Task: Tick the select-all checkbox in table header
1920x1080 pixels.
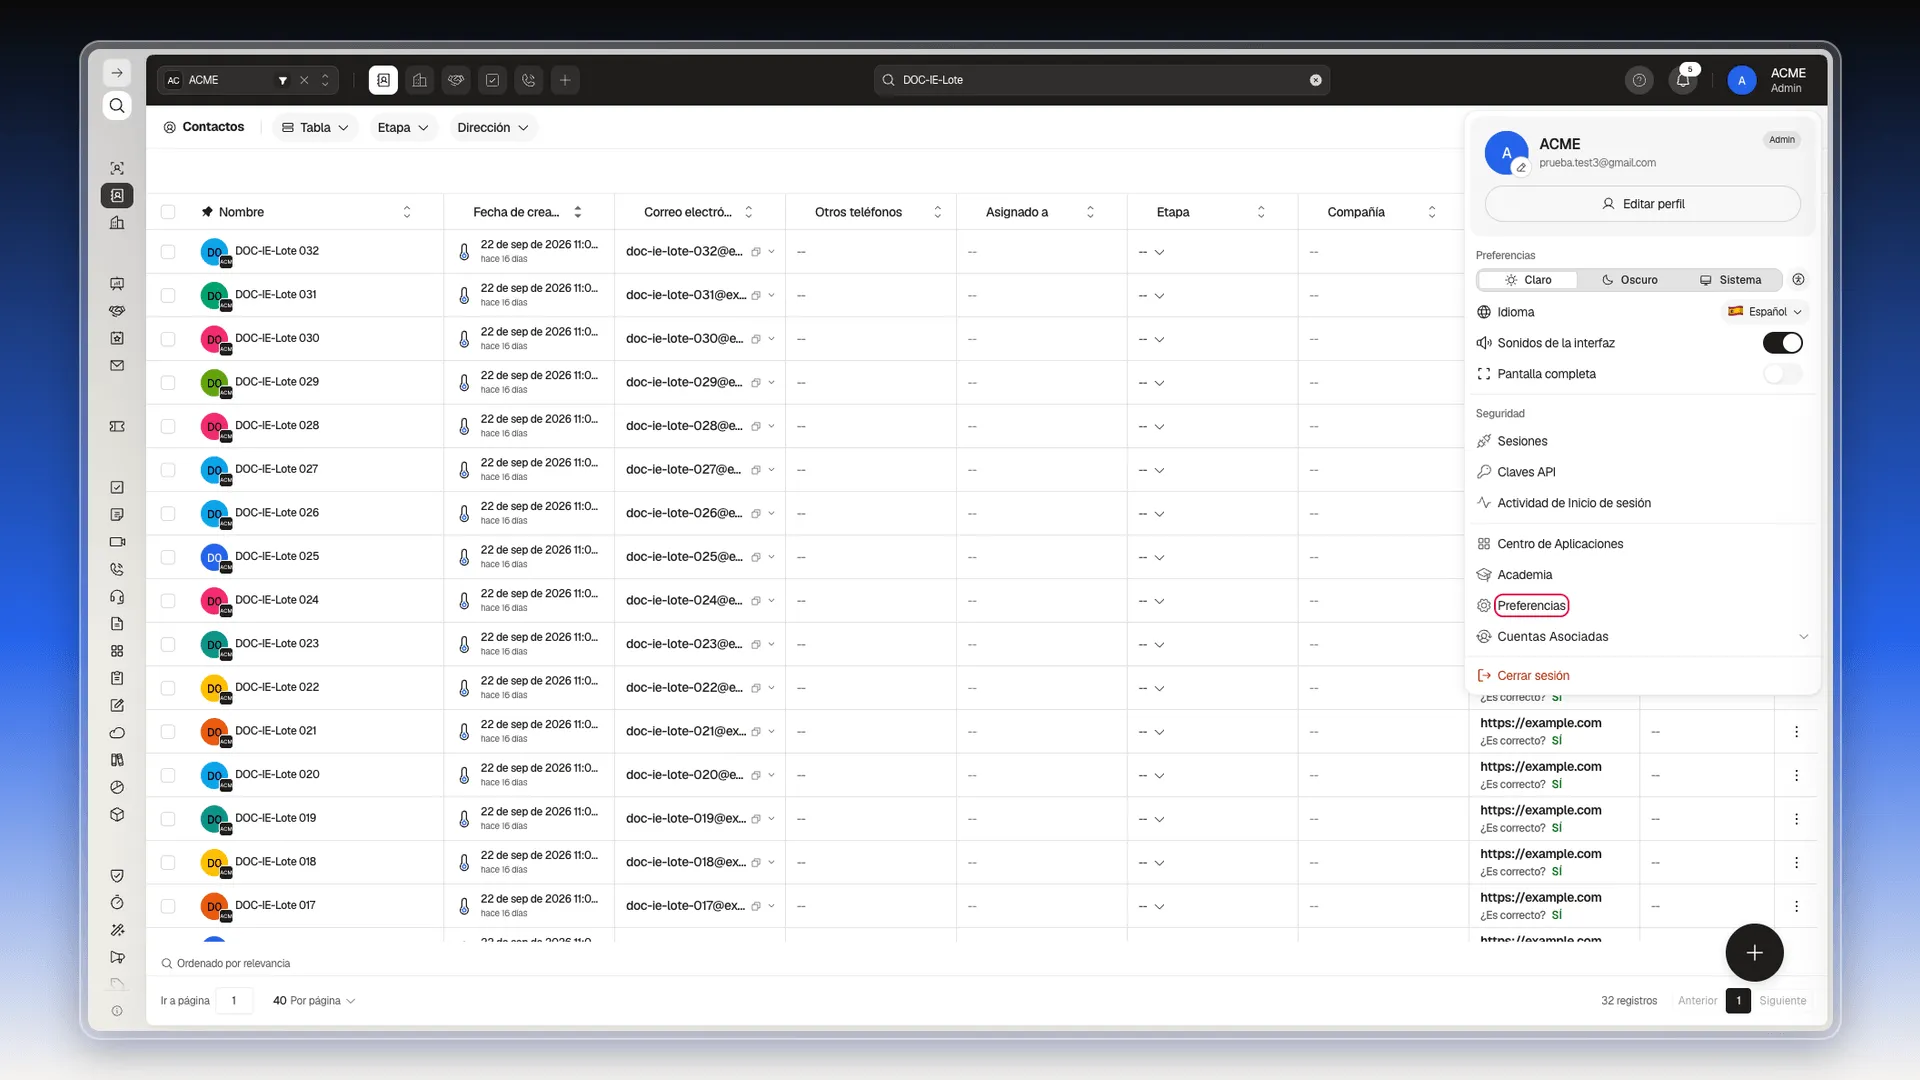Action: point(168,212)
